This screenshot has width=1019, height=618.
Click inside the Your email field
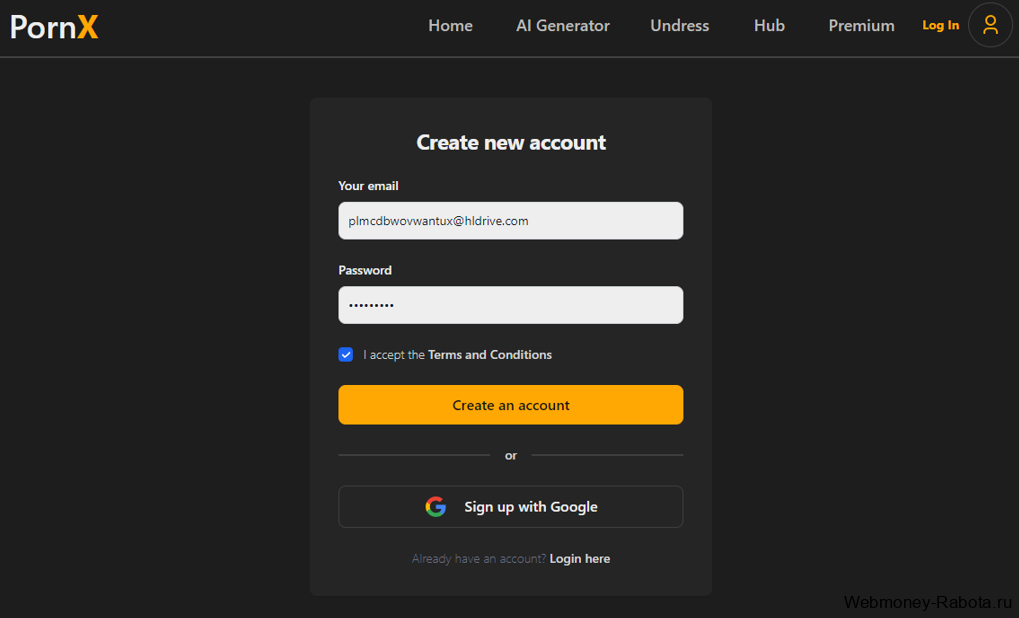(511, 220)
